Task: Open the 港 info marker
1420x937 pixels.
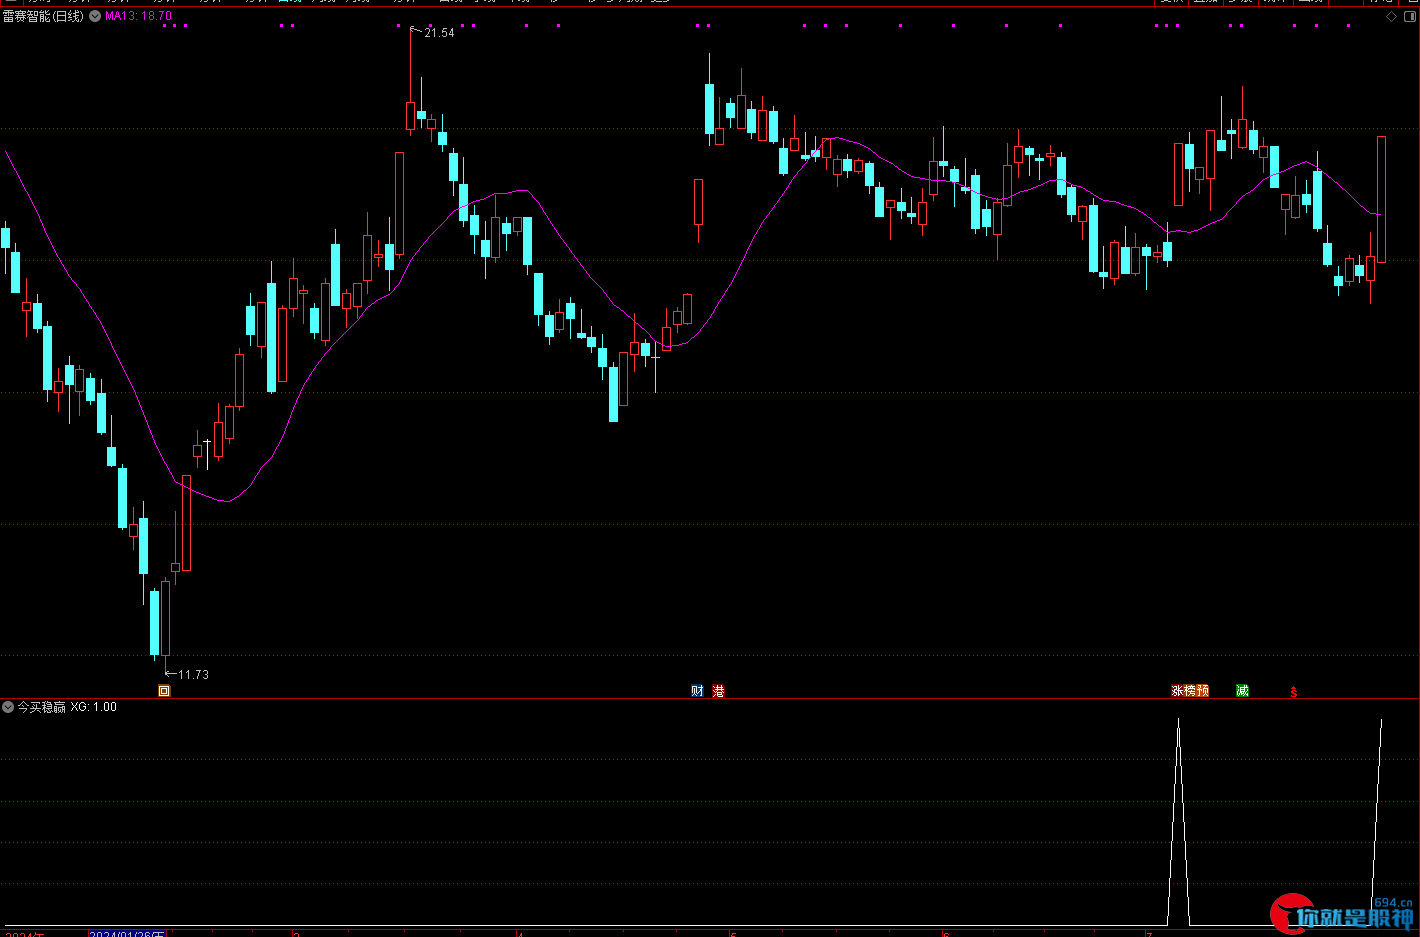Action: click(x=718, y=691)
